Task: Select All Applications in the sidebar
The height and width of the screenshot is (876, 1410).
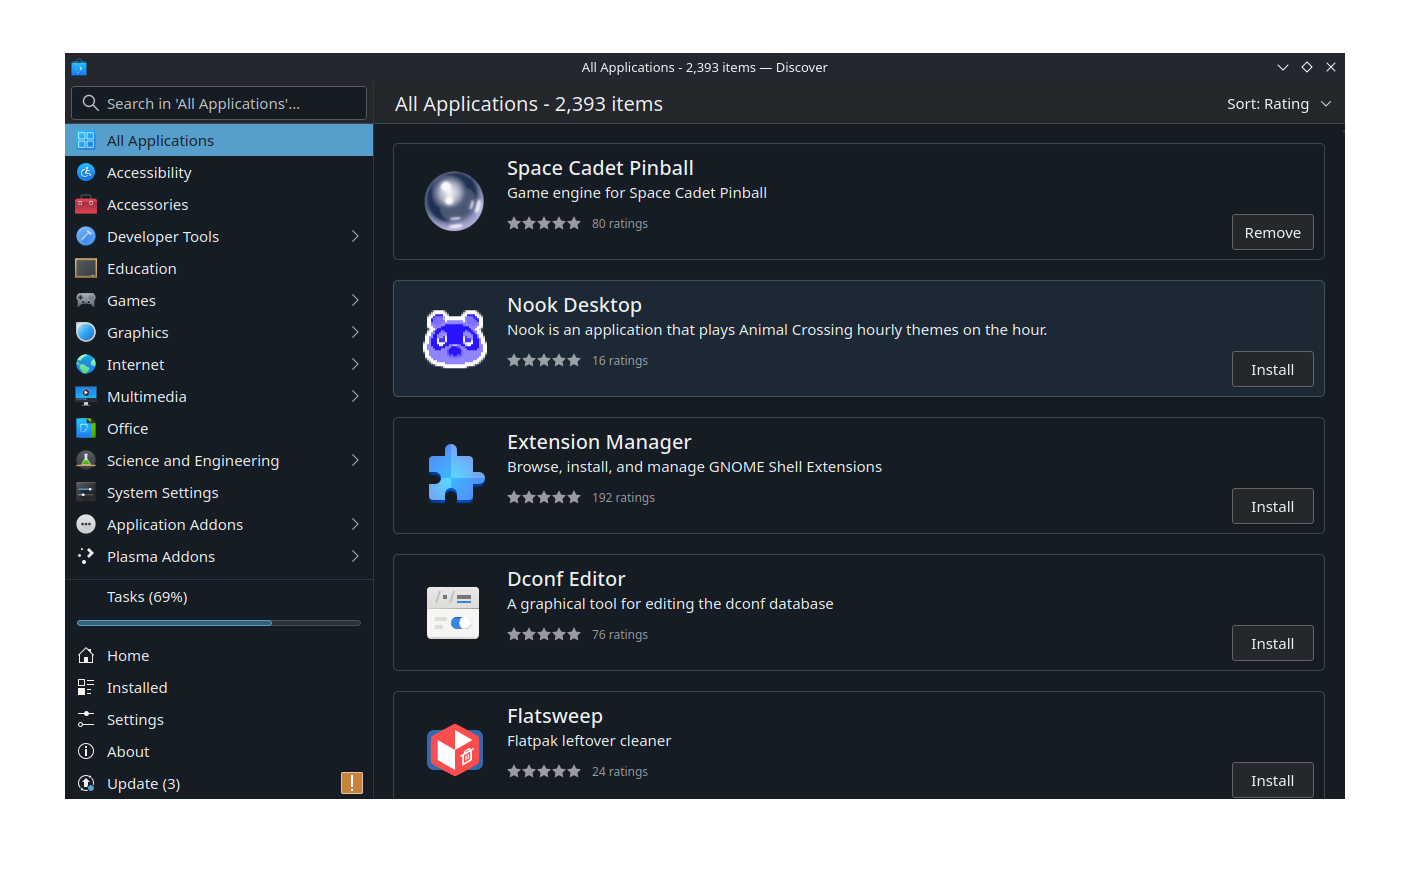Action: pos(219,140)
